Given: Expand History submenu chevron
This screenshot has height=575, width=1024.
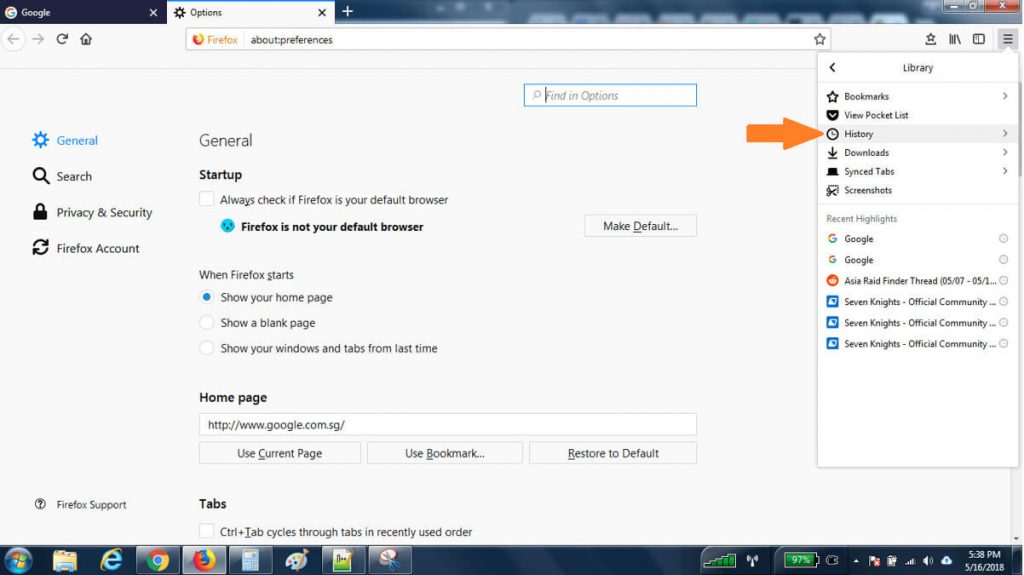Looking at the screenshot, I should pyautogui.click(x=1005, y=133).
